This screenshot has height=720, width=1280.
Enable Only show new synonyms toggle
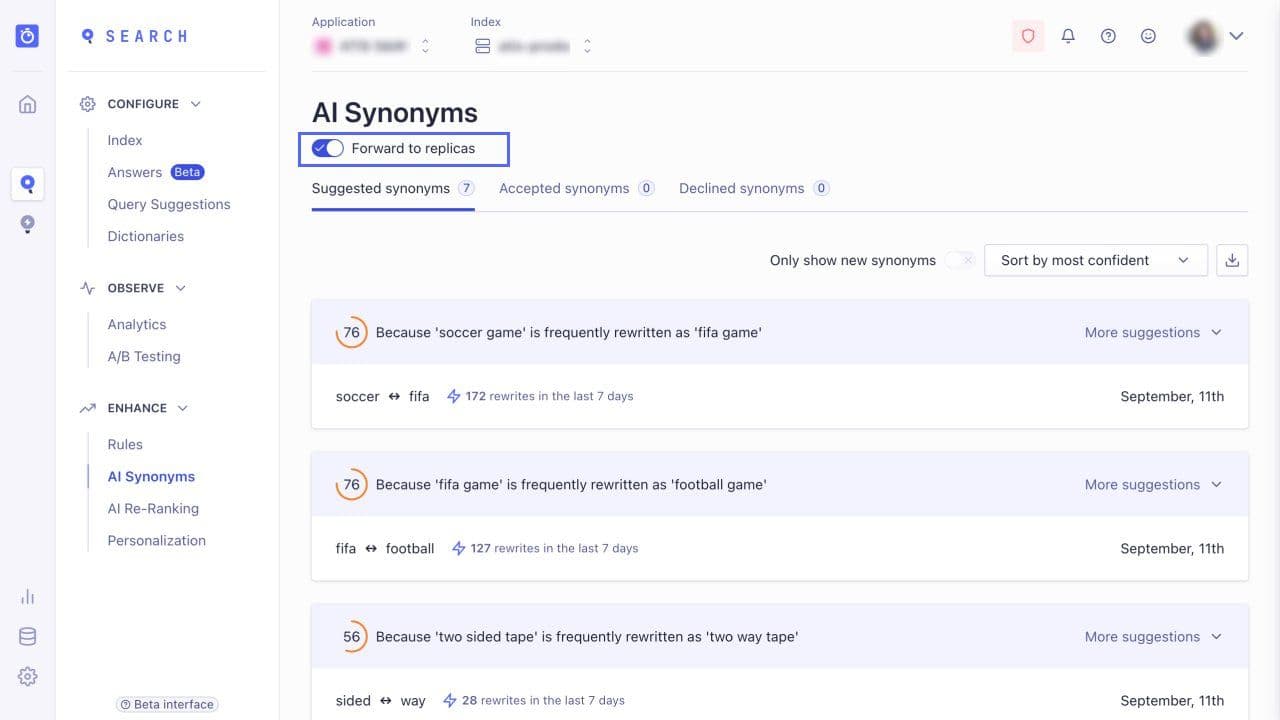[x=960, y=260]
